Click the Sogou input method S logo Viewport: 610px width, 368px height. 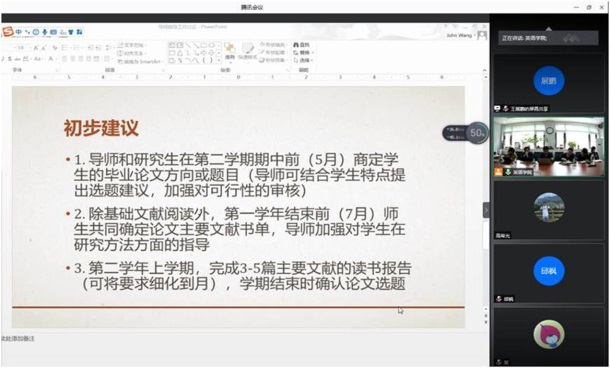(7, 32)
